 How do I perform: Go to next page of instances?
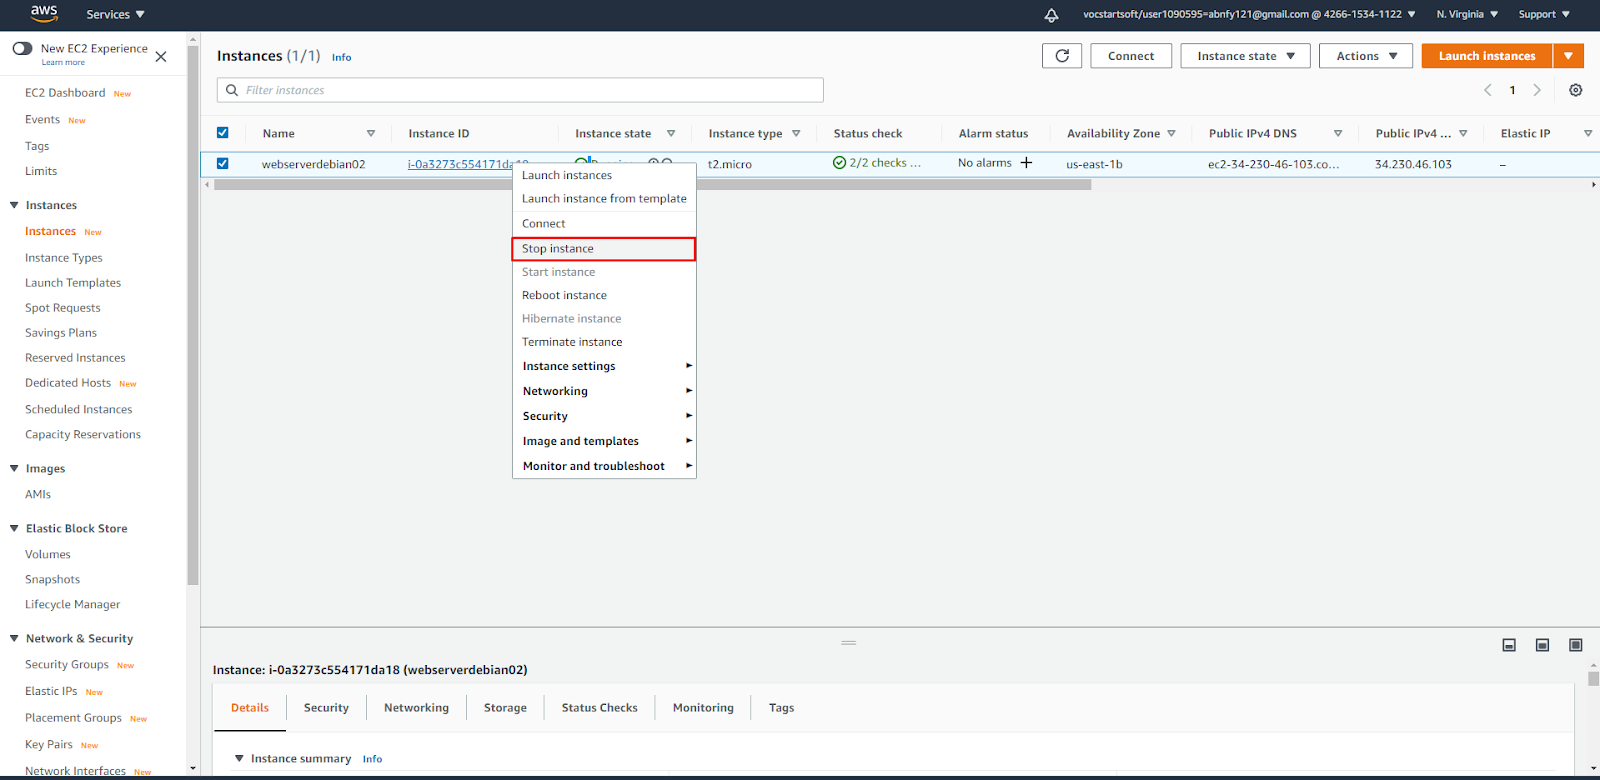tap(1537, 90)
